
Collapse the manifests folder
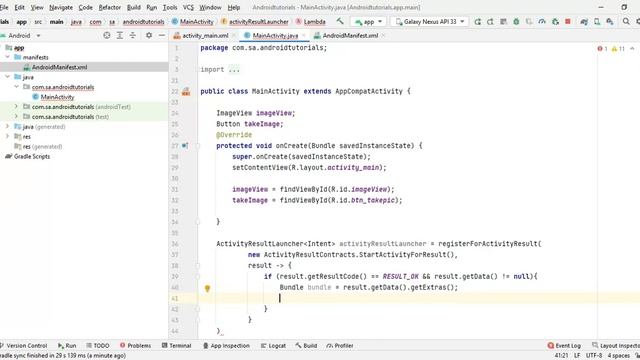[x=7, y=57]
